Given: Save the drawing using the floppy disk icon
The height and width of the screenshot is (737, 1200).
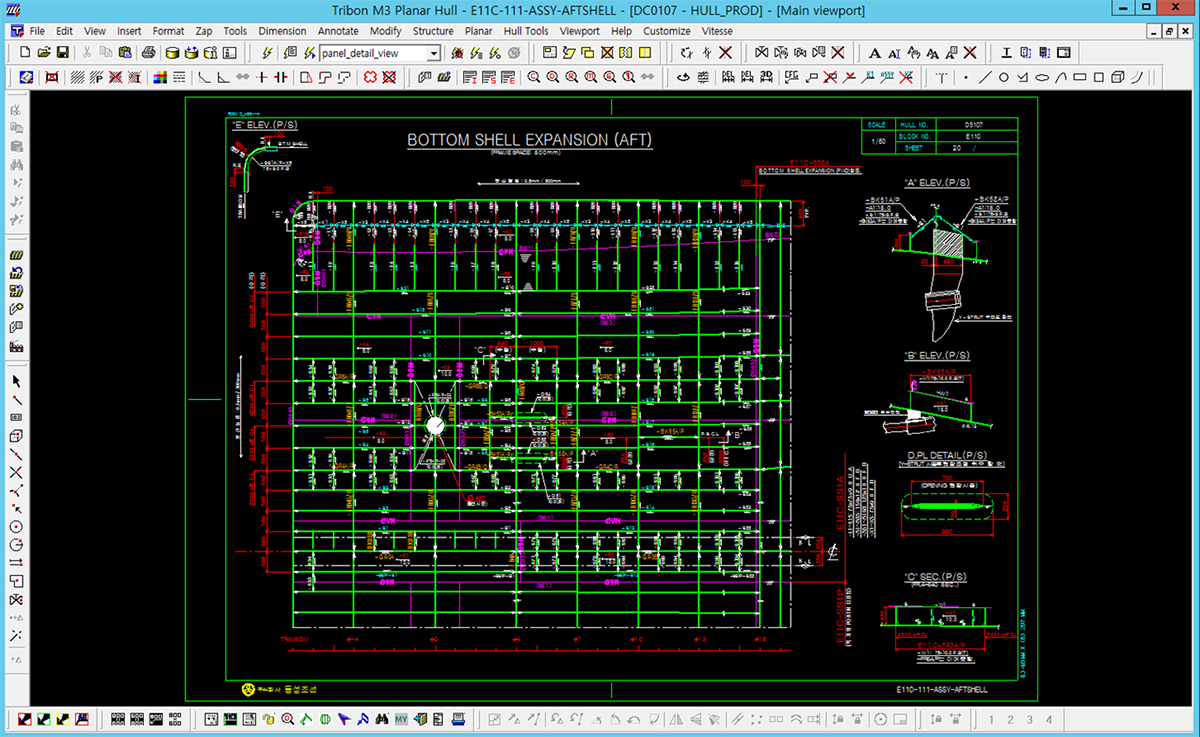Looking at the screenshot, I should coord(62,53).
